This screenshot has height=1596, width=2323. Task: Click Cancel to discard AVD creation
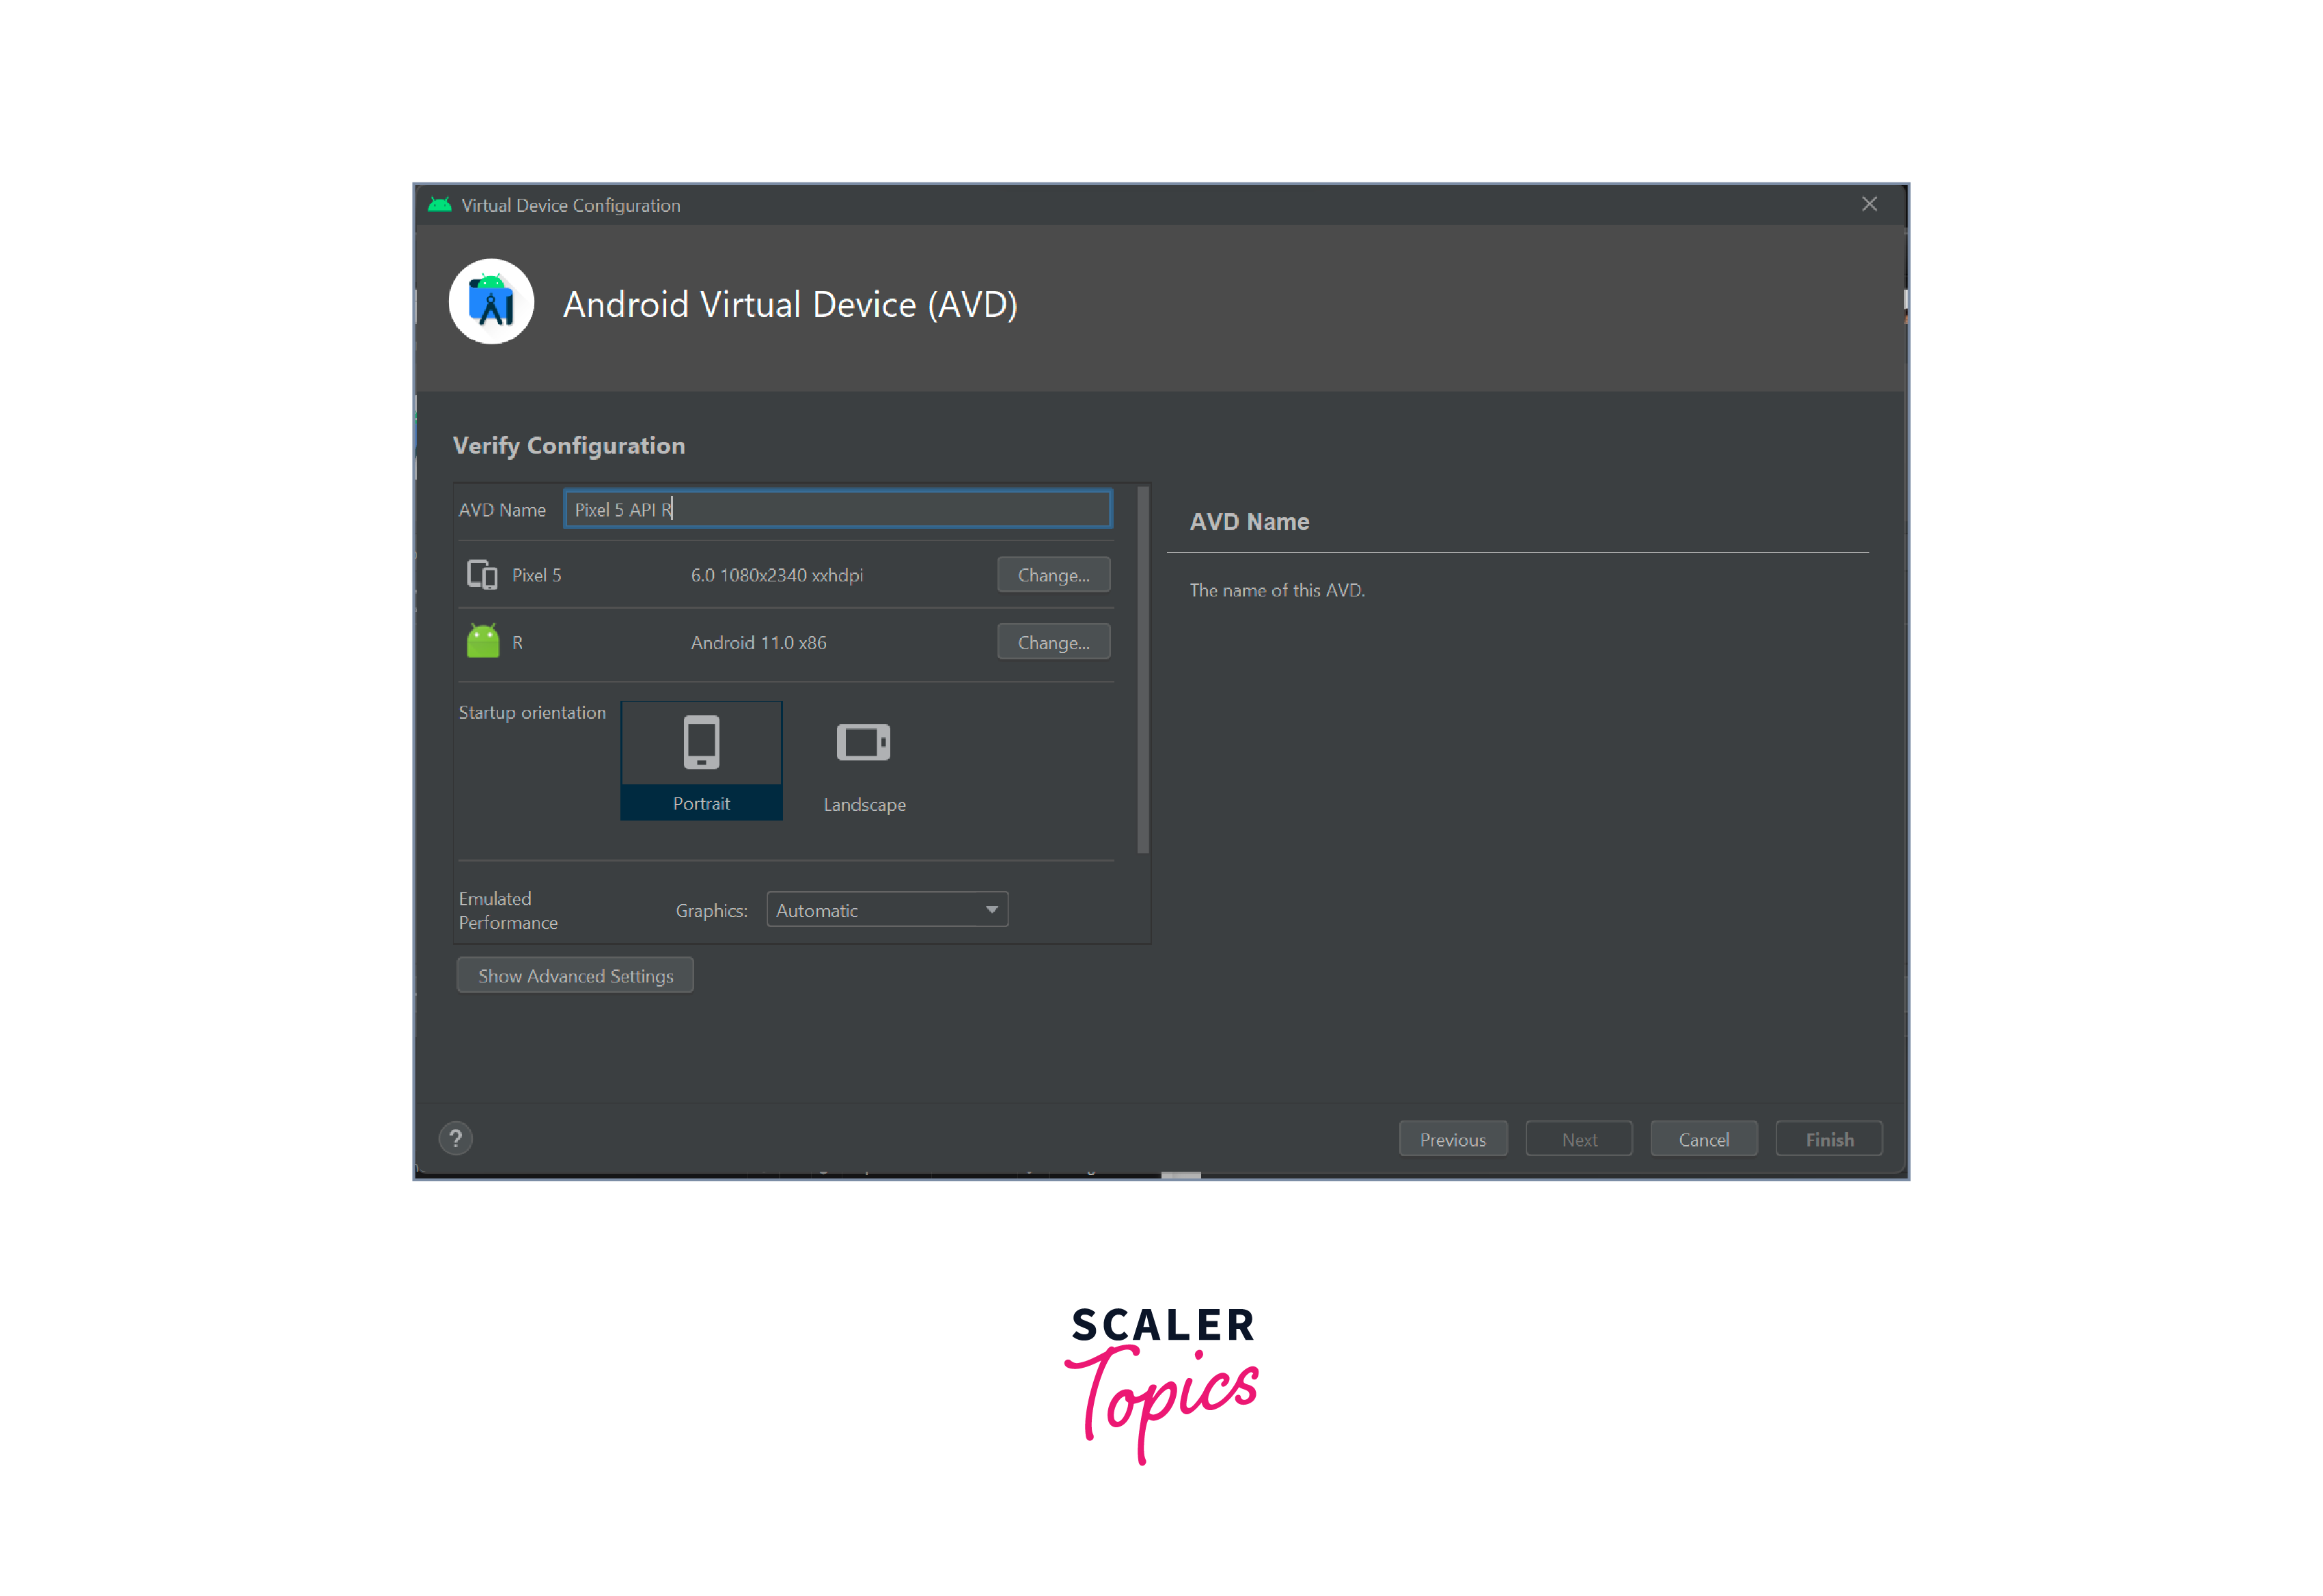coord(1702,1139)
